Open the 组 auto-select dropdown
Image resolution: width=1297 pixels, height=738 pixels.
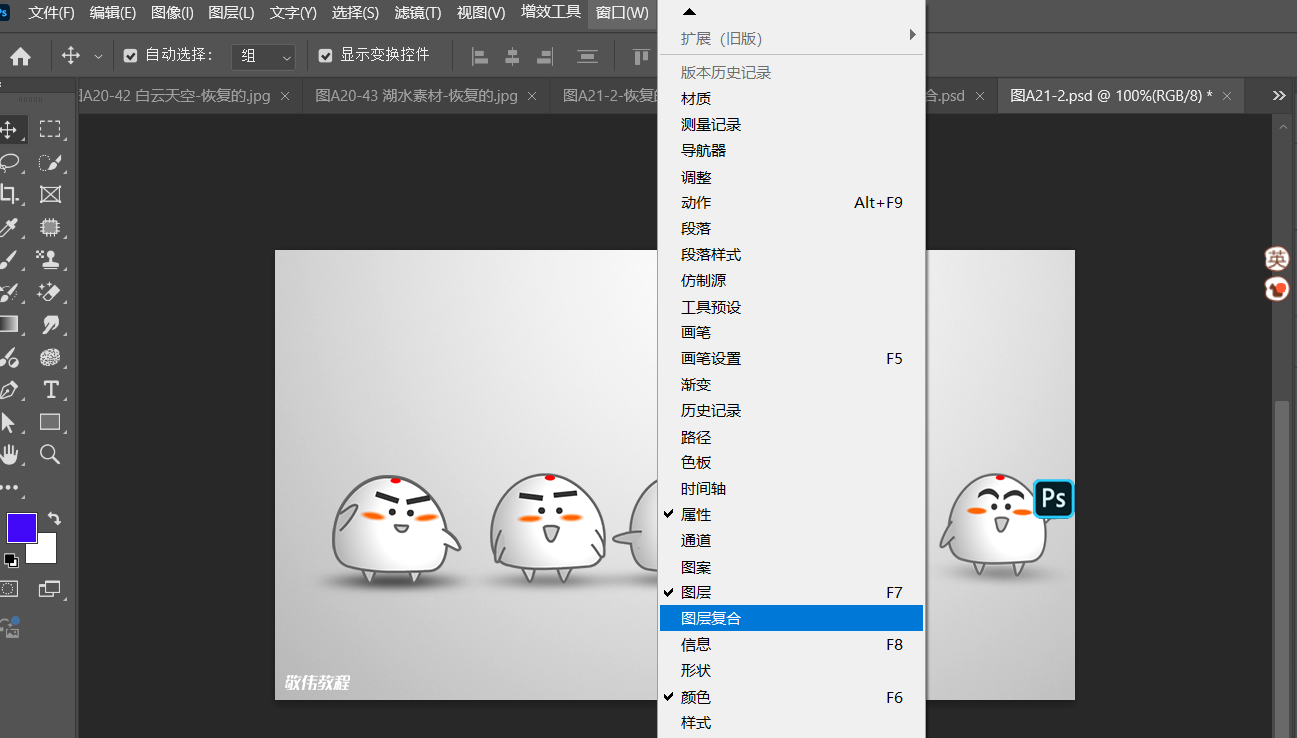[x=263, y=57]
